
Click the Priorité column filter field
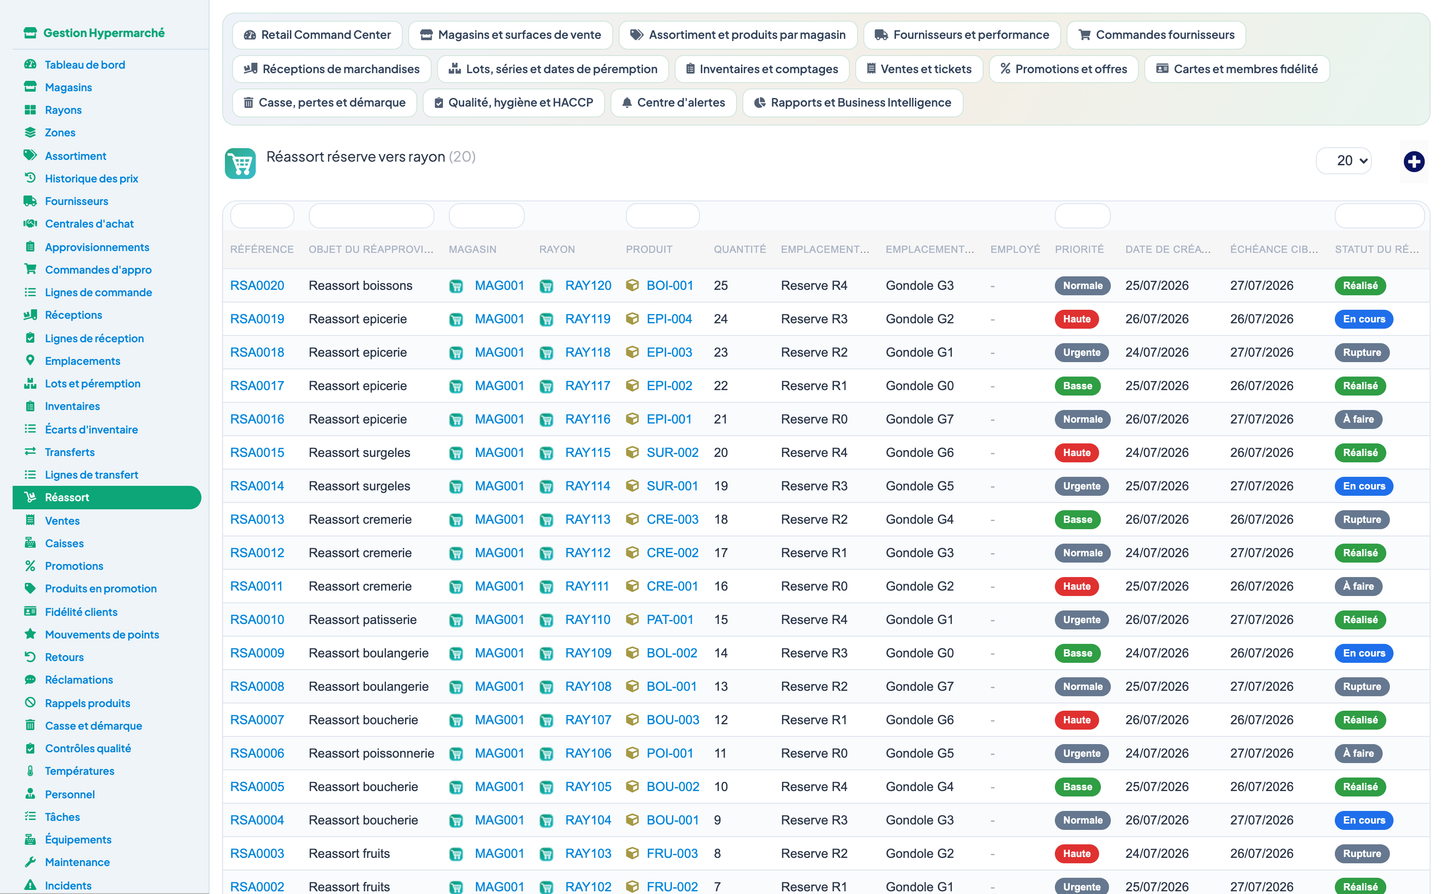click(x=1082, y=216)
